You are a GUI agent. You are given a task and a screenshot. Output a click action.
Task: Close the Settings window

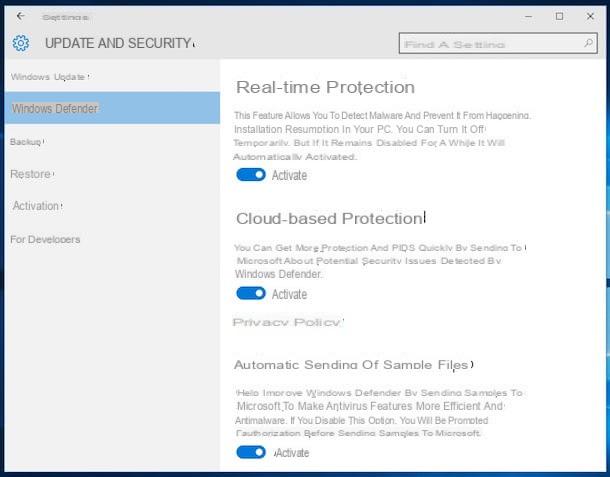[590, 16]
